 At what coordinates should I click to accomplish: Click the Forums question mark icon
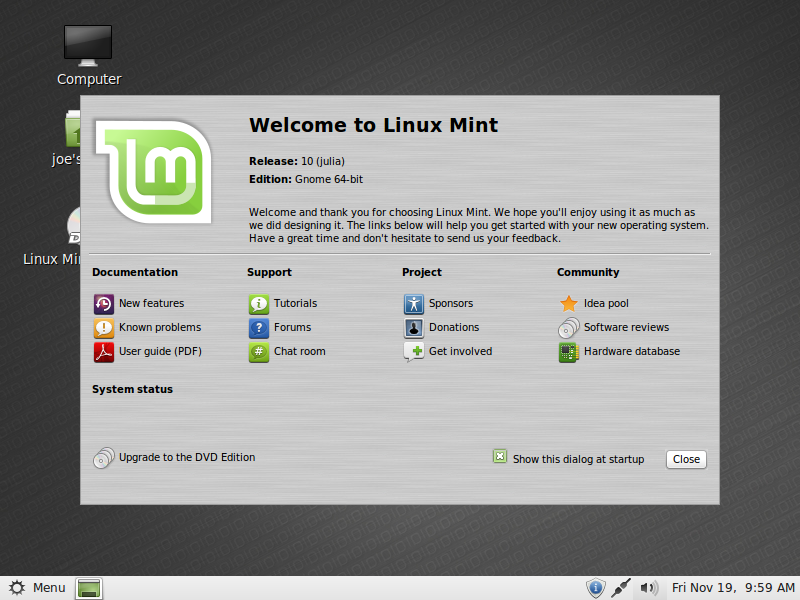(258, 328)
